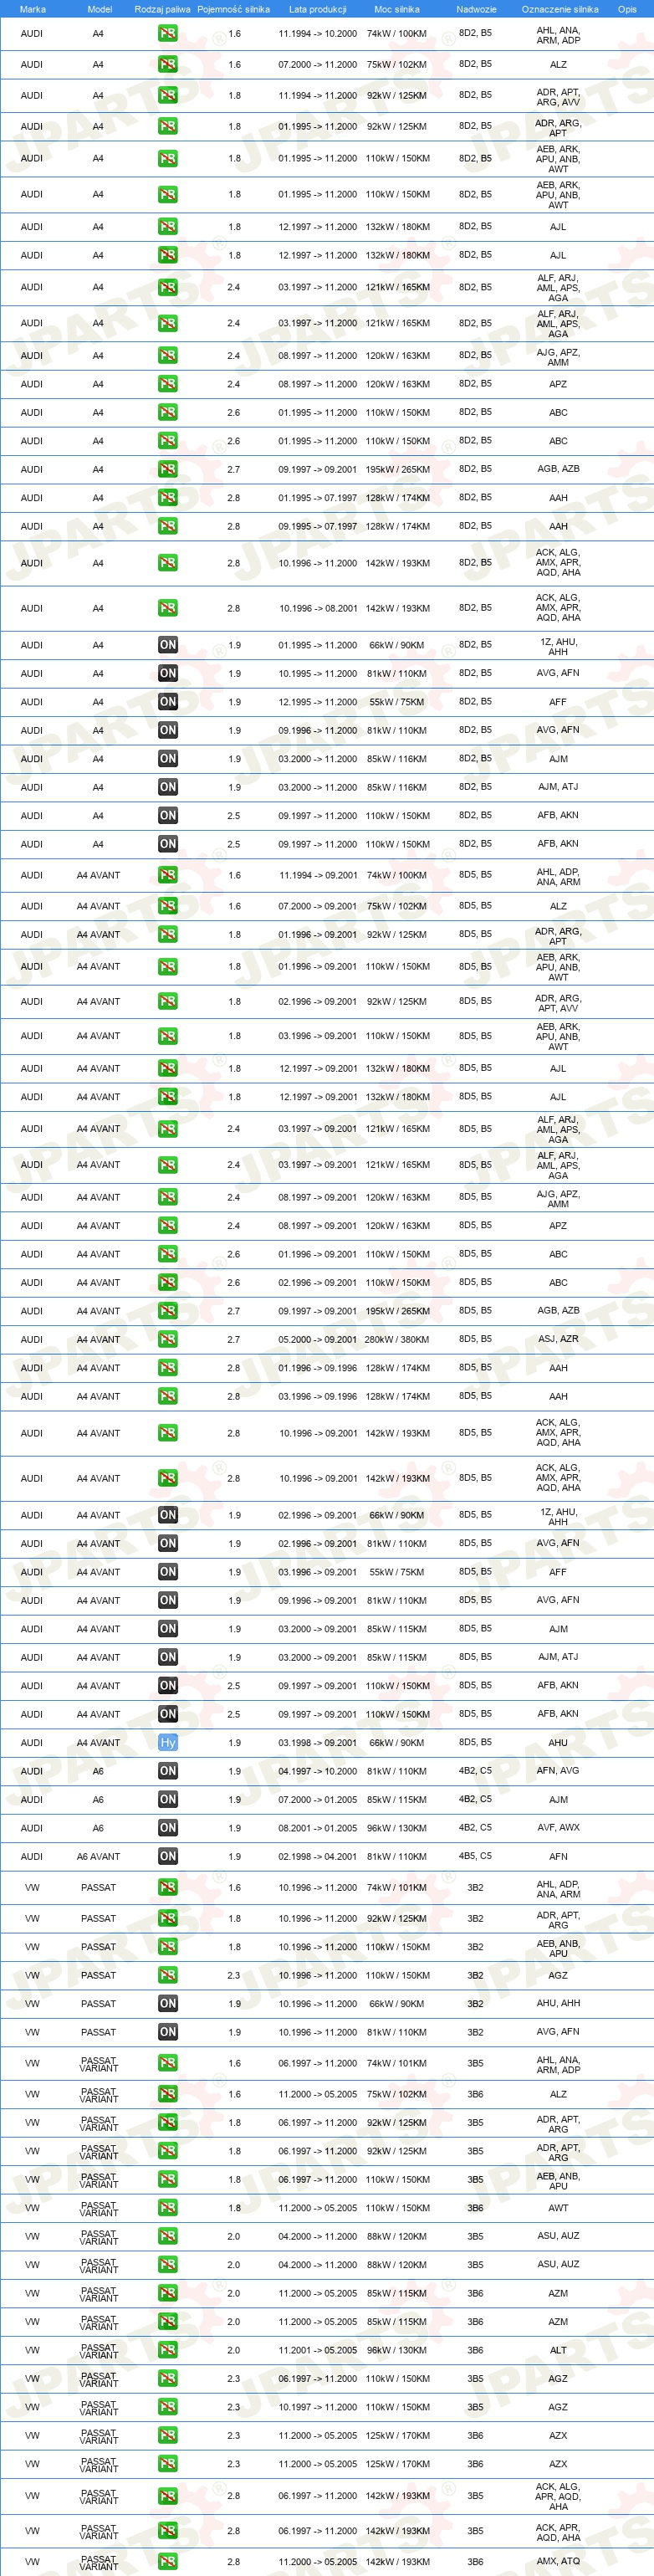654x2576 pixels.
Task: Click production years 10.1996 -> 08.2001 cell
Action: pos(317,608)
